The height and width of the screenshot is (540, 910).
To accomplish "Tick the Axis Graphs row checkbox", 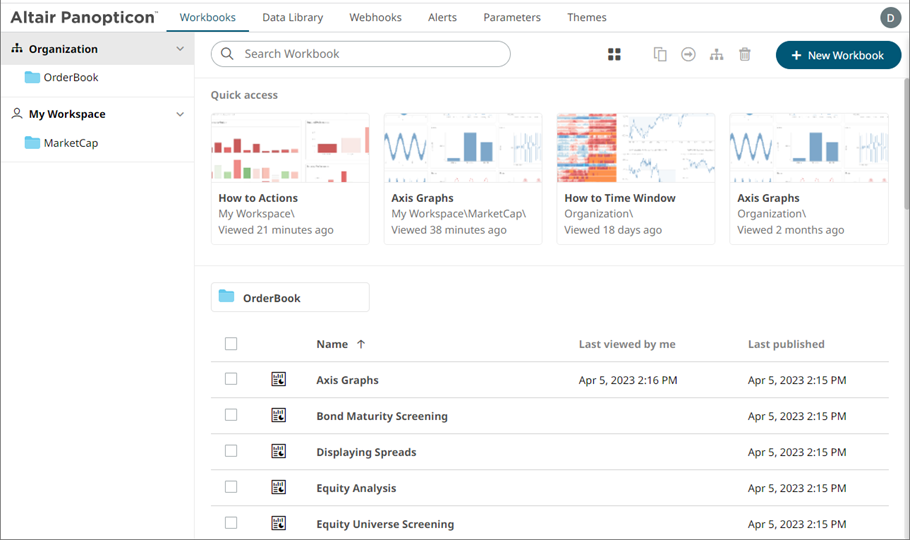I will [231, 379].
